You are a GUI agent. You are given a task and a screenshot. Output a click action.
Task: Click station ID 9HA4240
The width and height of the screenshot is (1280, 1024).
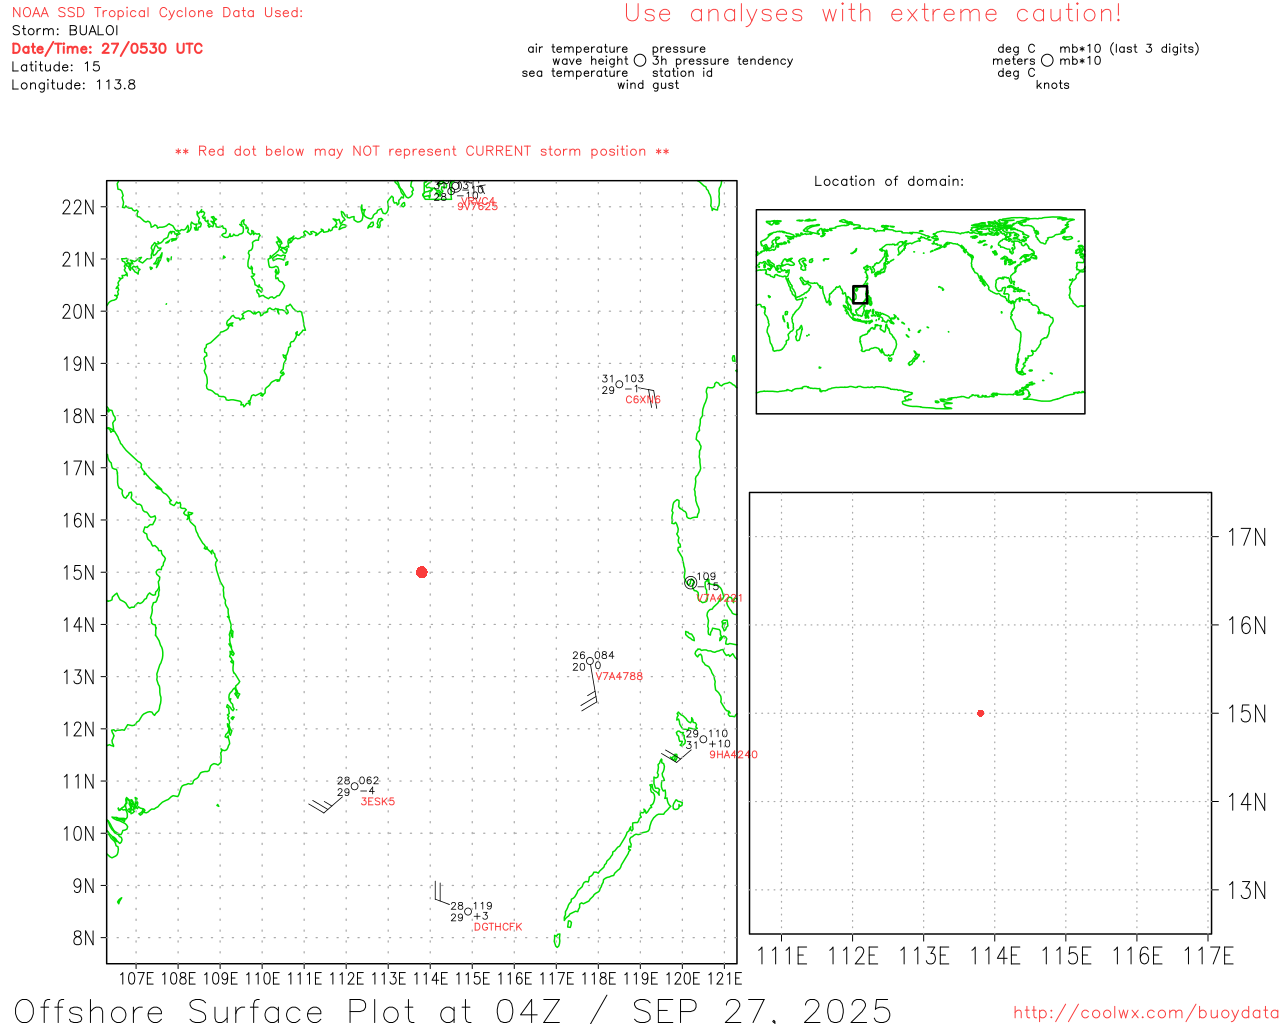tap(733, 755)
